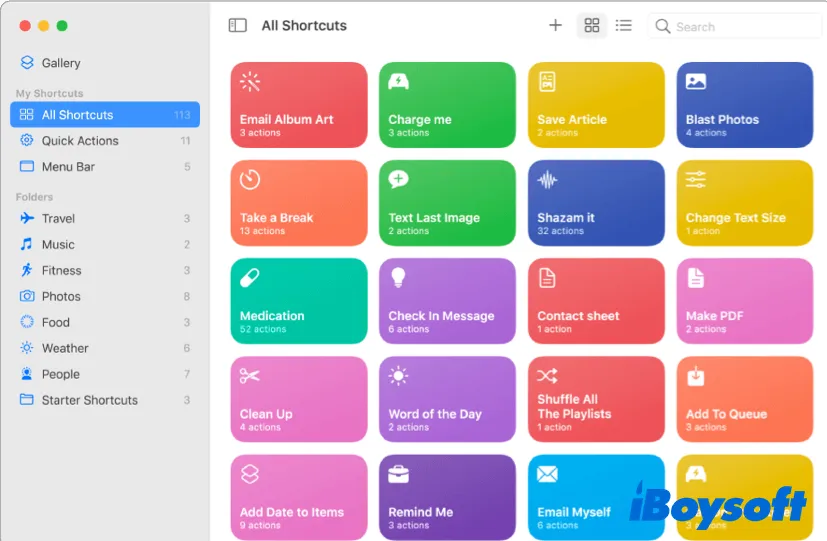Run the Shazam it shortcut
The width and height of the screenshot is (827, 541).
click(596, 203)
